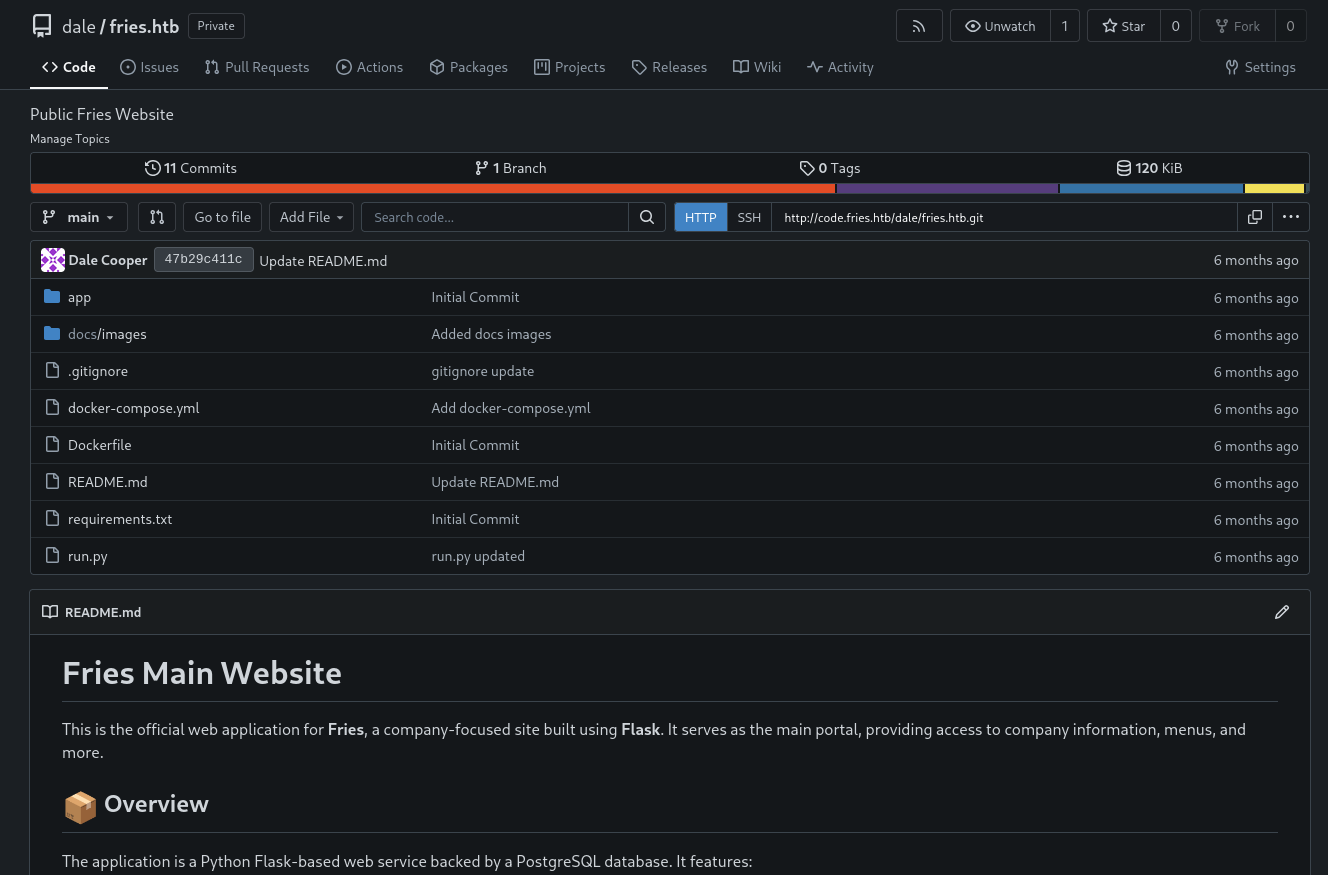Image resolution: width=1328 pixels, height=875 pixels.
Task: Click the README book icon
Action: pyautogui.click(x=50, y=612)
